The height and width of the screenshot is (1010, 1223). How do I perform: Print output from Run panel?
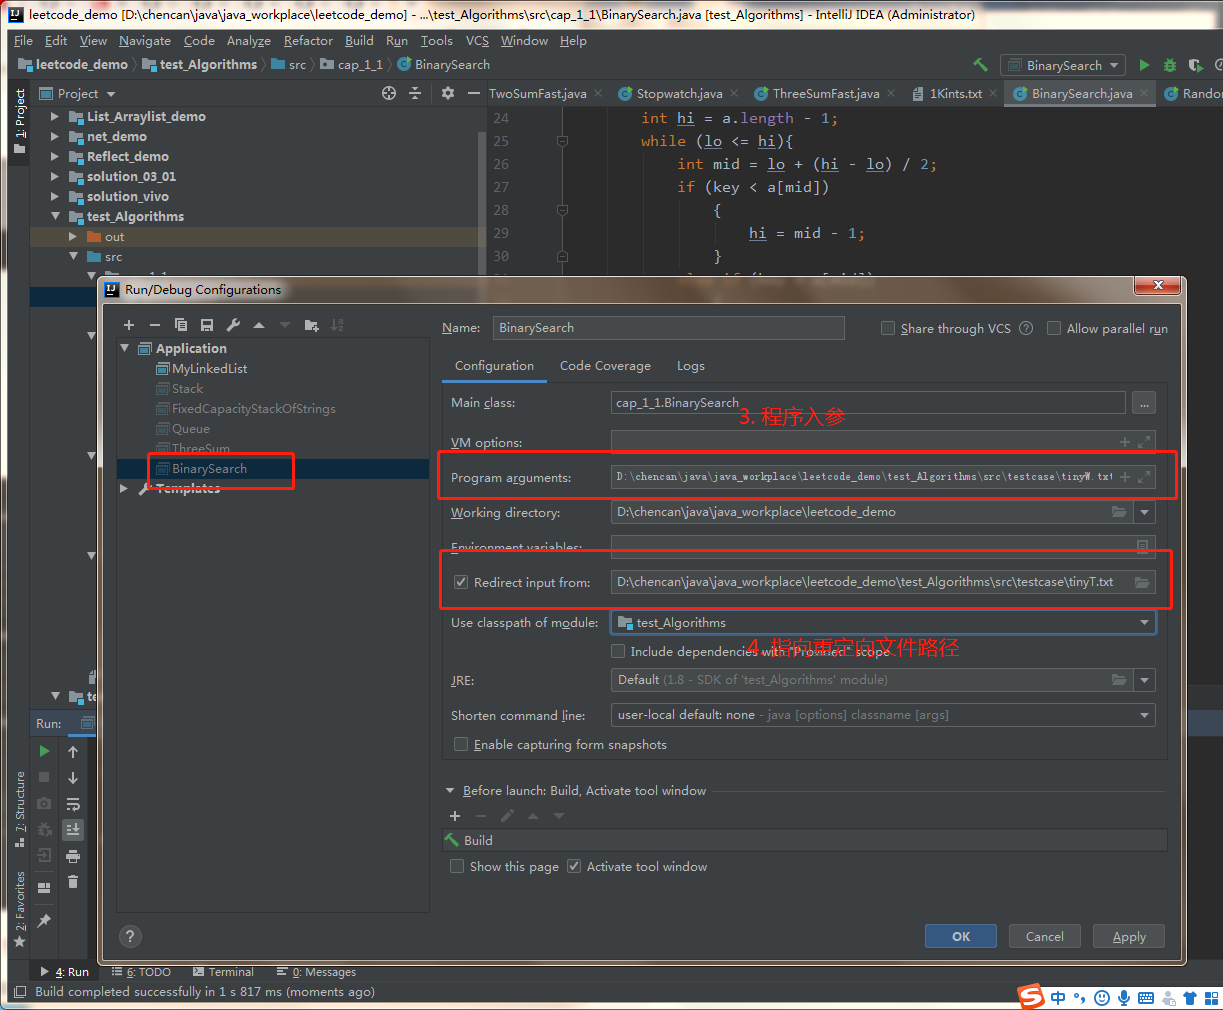tap(73, 856)
